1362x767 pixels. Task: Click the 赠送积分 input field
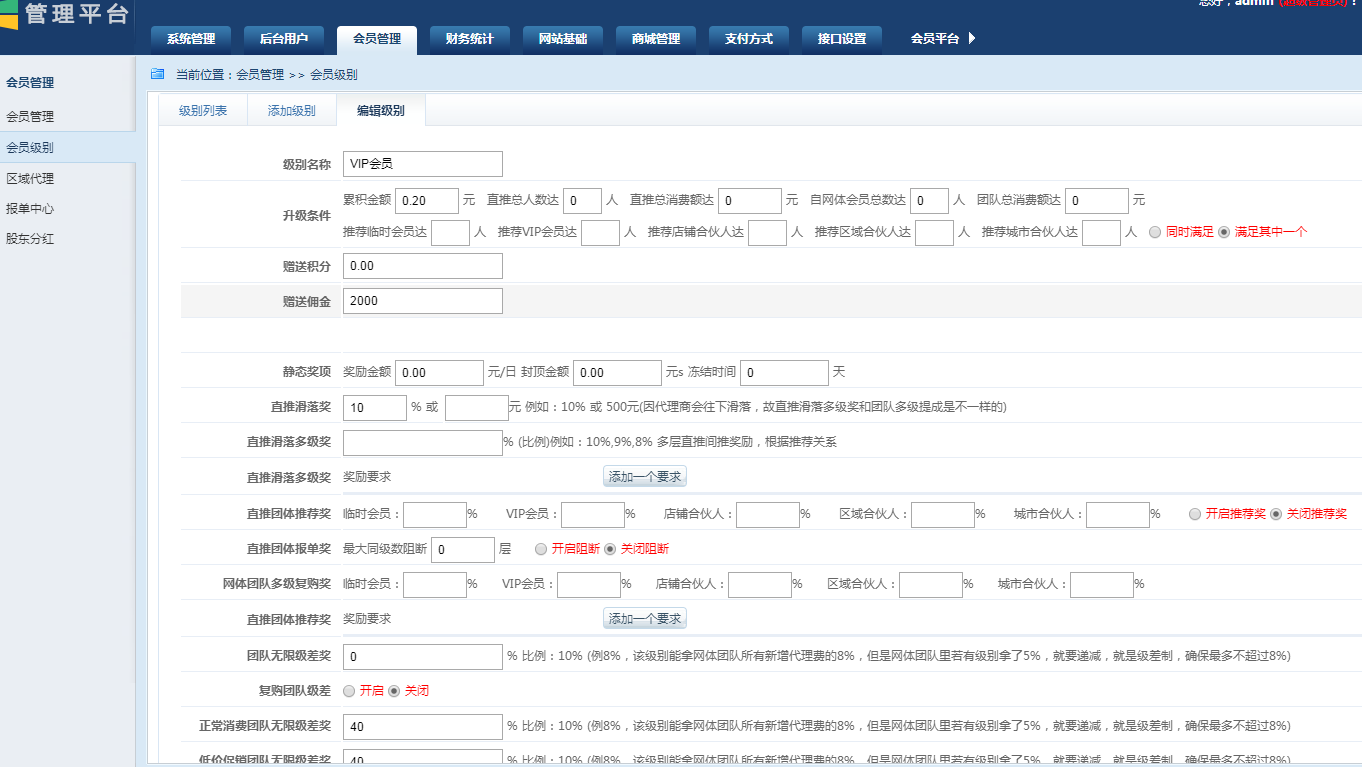point(423,266)
